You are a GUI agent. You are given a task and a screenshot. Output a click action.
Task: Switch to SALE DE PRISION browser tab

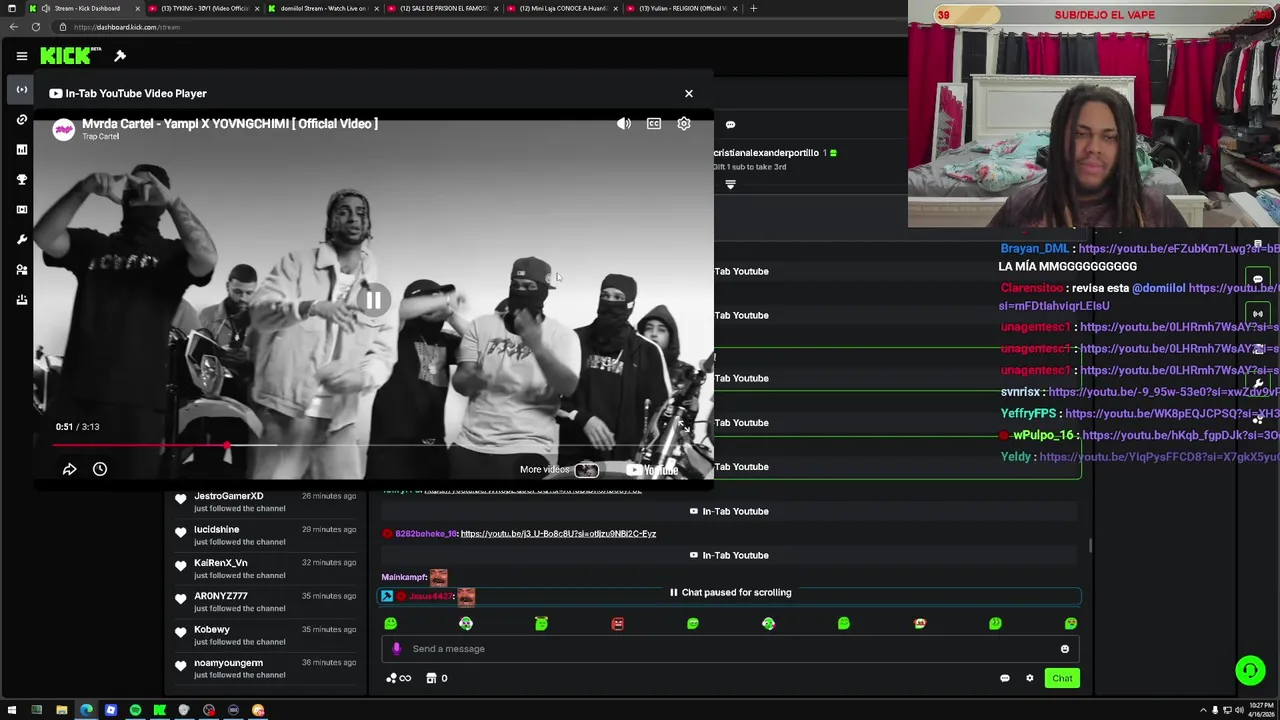(443, 8)
